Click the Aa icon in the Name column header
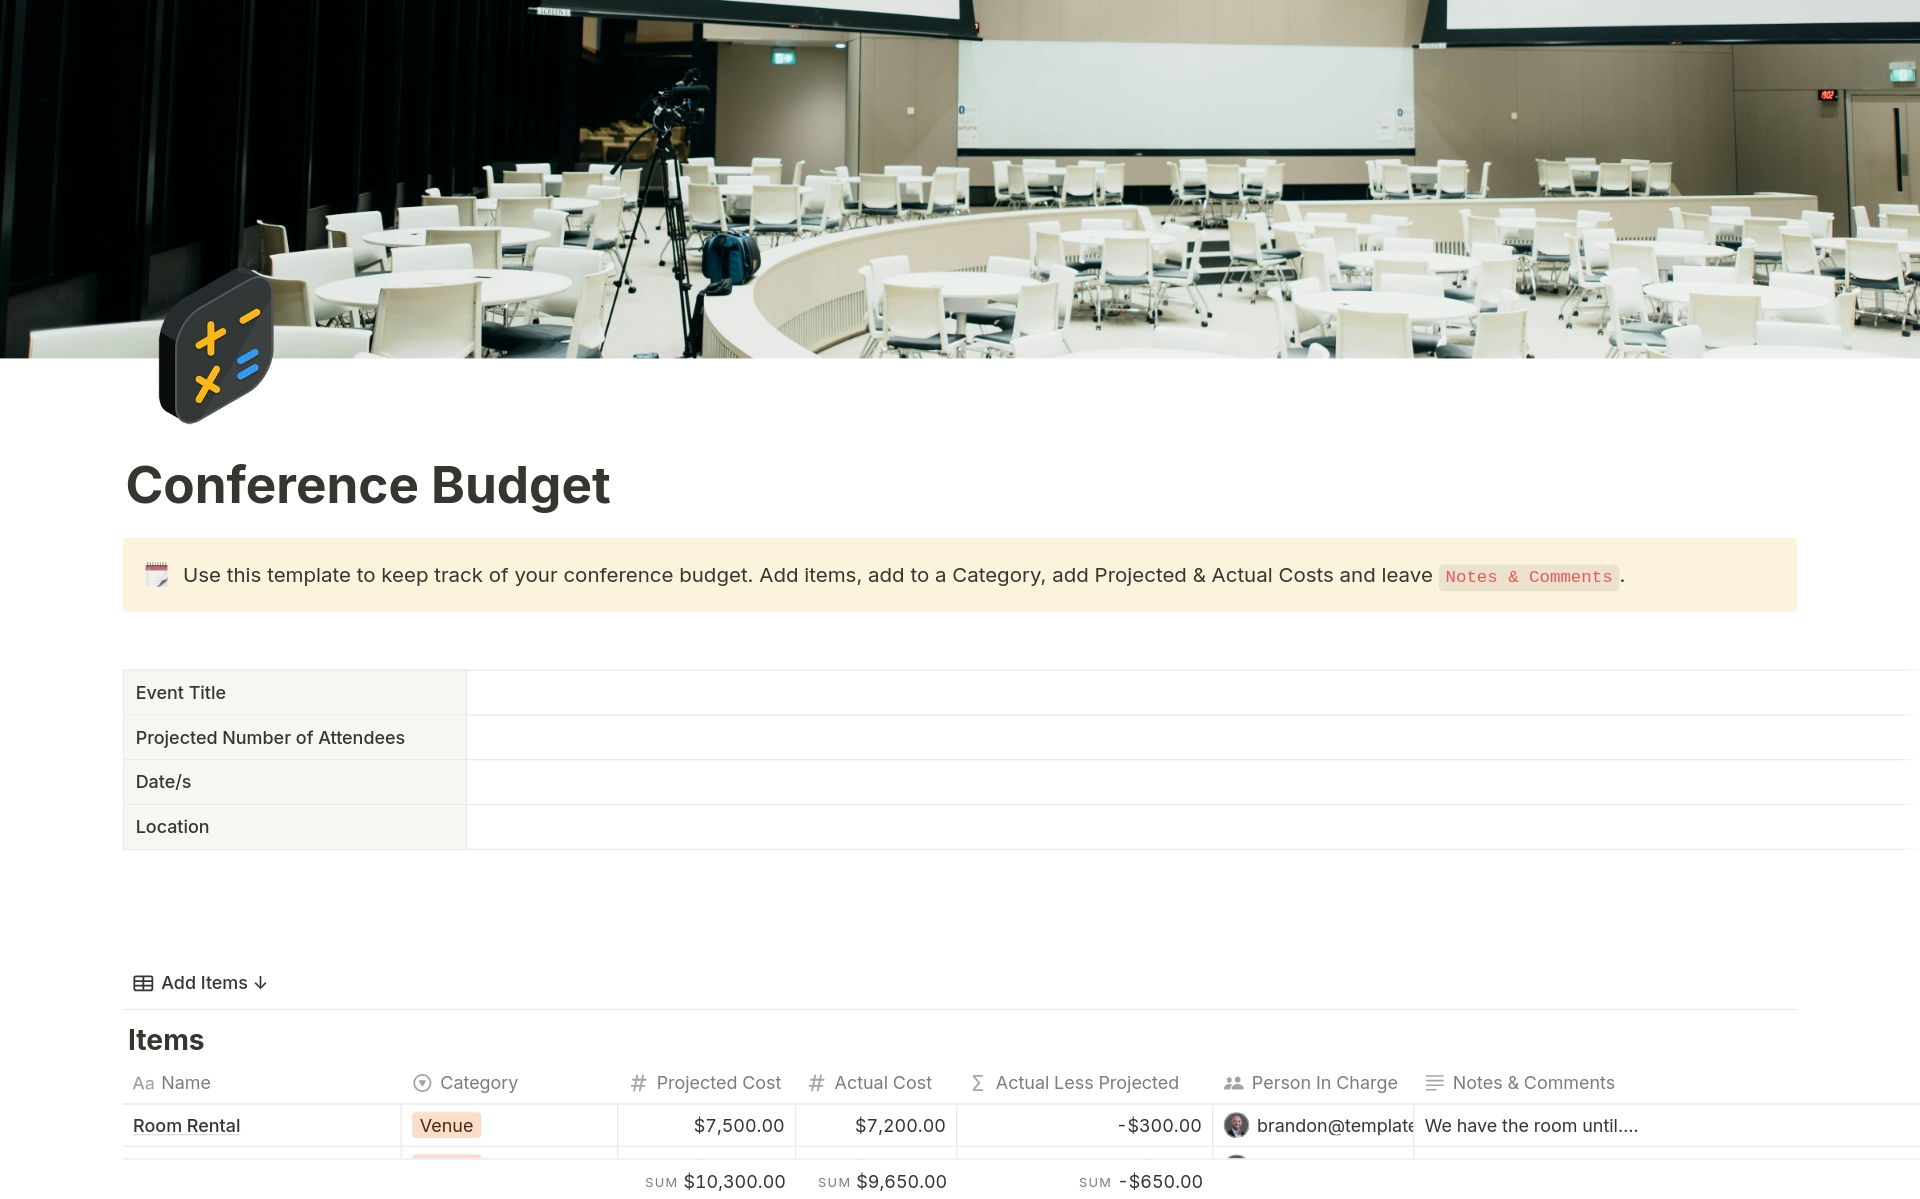 143,1083
